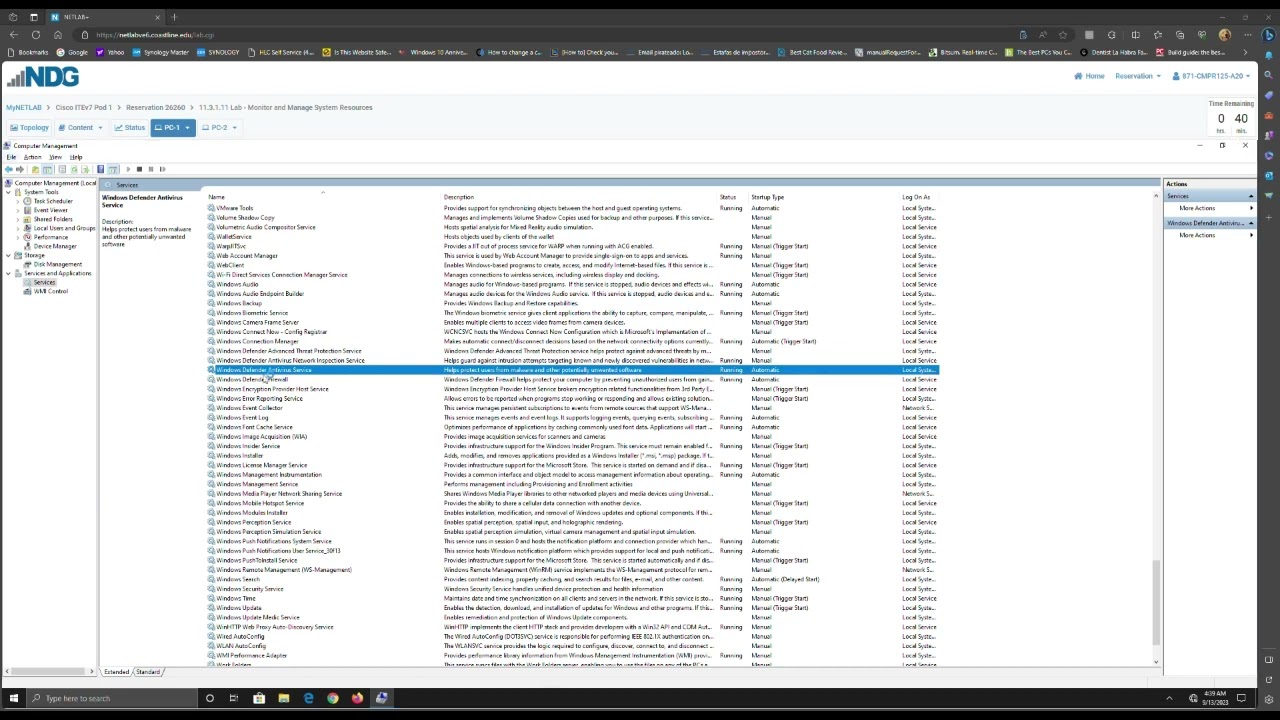Open Edge from the taskbar

pyautogui.click(x=308, y=698)
